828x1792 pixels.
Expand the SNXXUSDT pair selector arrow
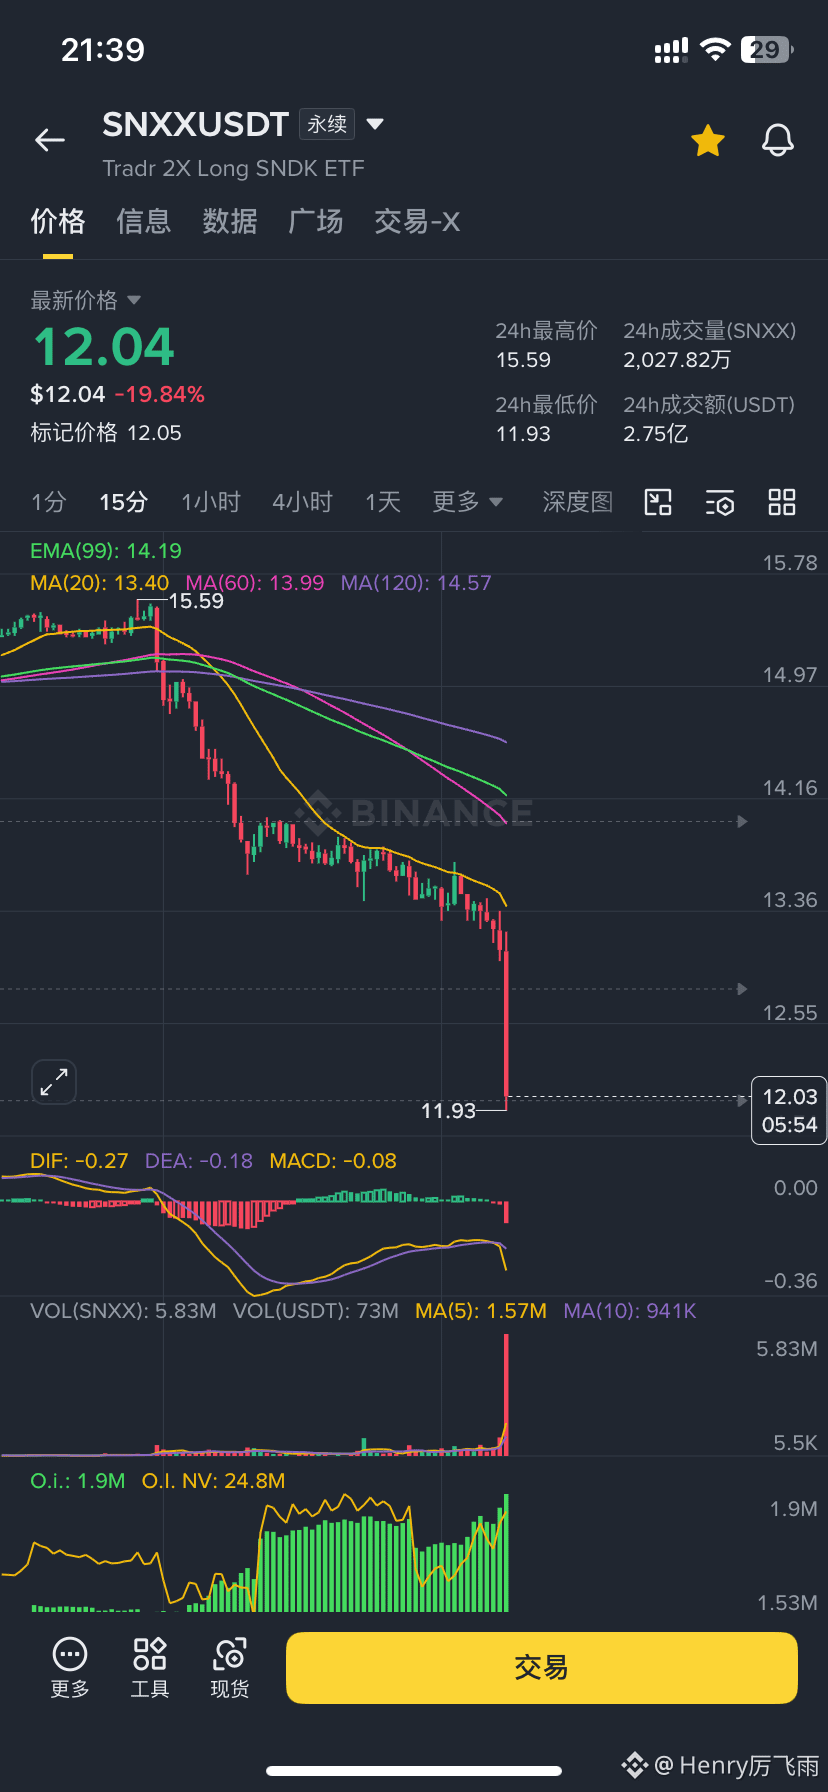click(375, 124)
